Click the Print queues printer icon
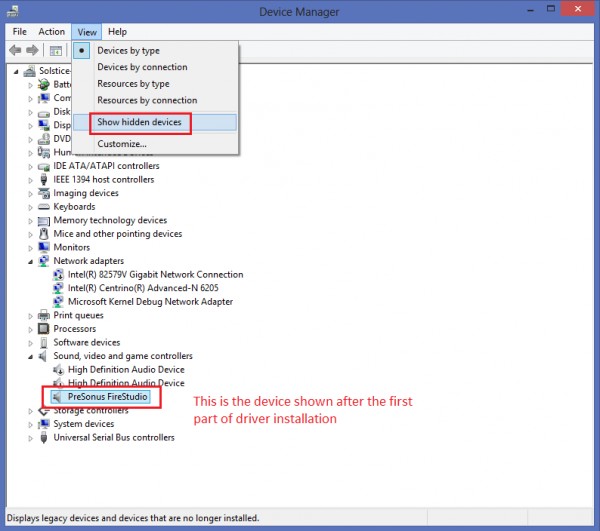The width and height of the screenshot is (600, 531). pyautogui.click(x=44, y=315)
